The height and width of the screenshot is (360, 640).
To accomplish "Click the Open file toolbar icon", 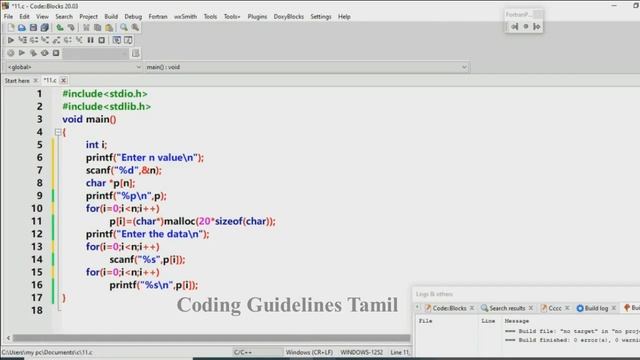I will click(22, 27).
